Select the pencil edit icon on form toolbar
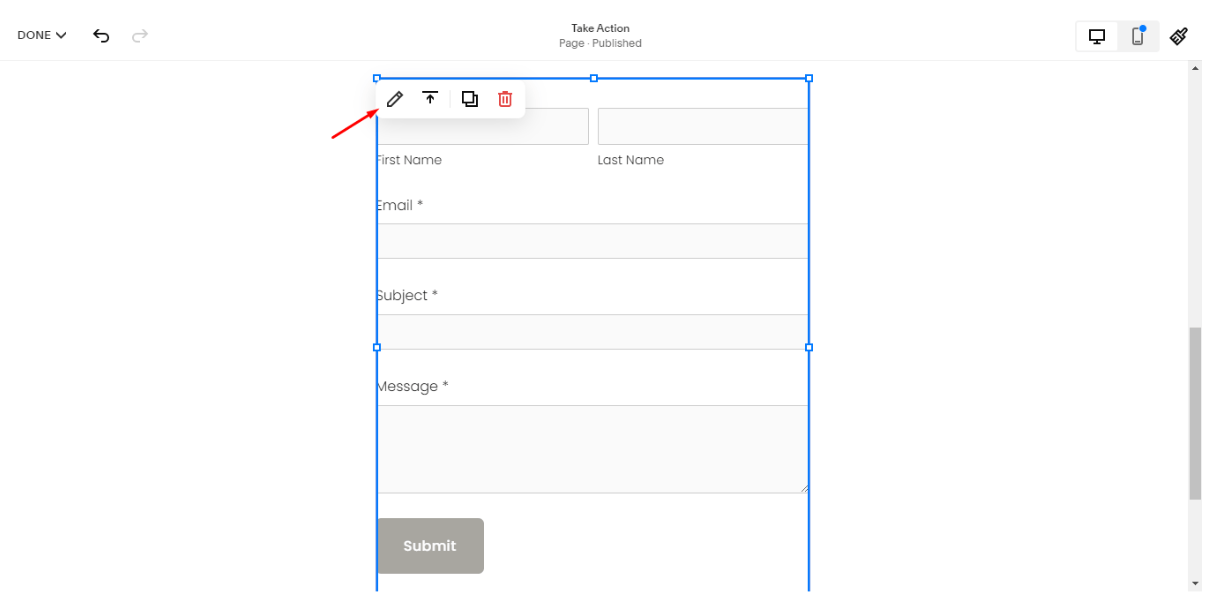This screenshot has width=1212, height=610. tap(394, 98)
